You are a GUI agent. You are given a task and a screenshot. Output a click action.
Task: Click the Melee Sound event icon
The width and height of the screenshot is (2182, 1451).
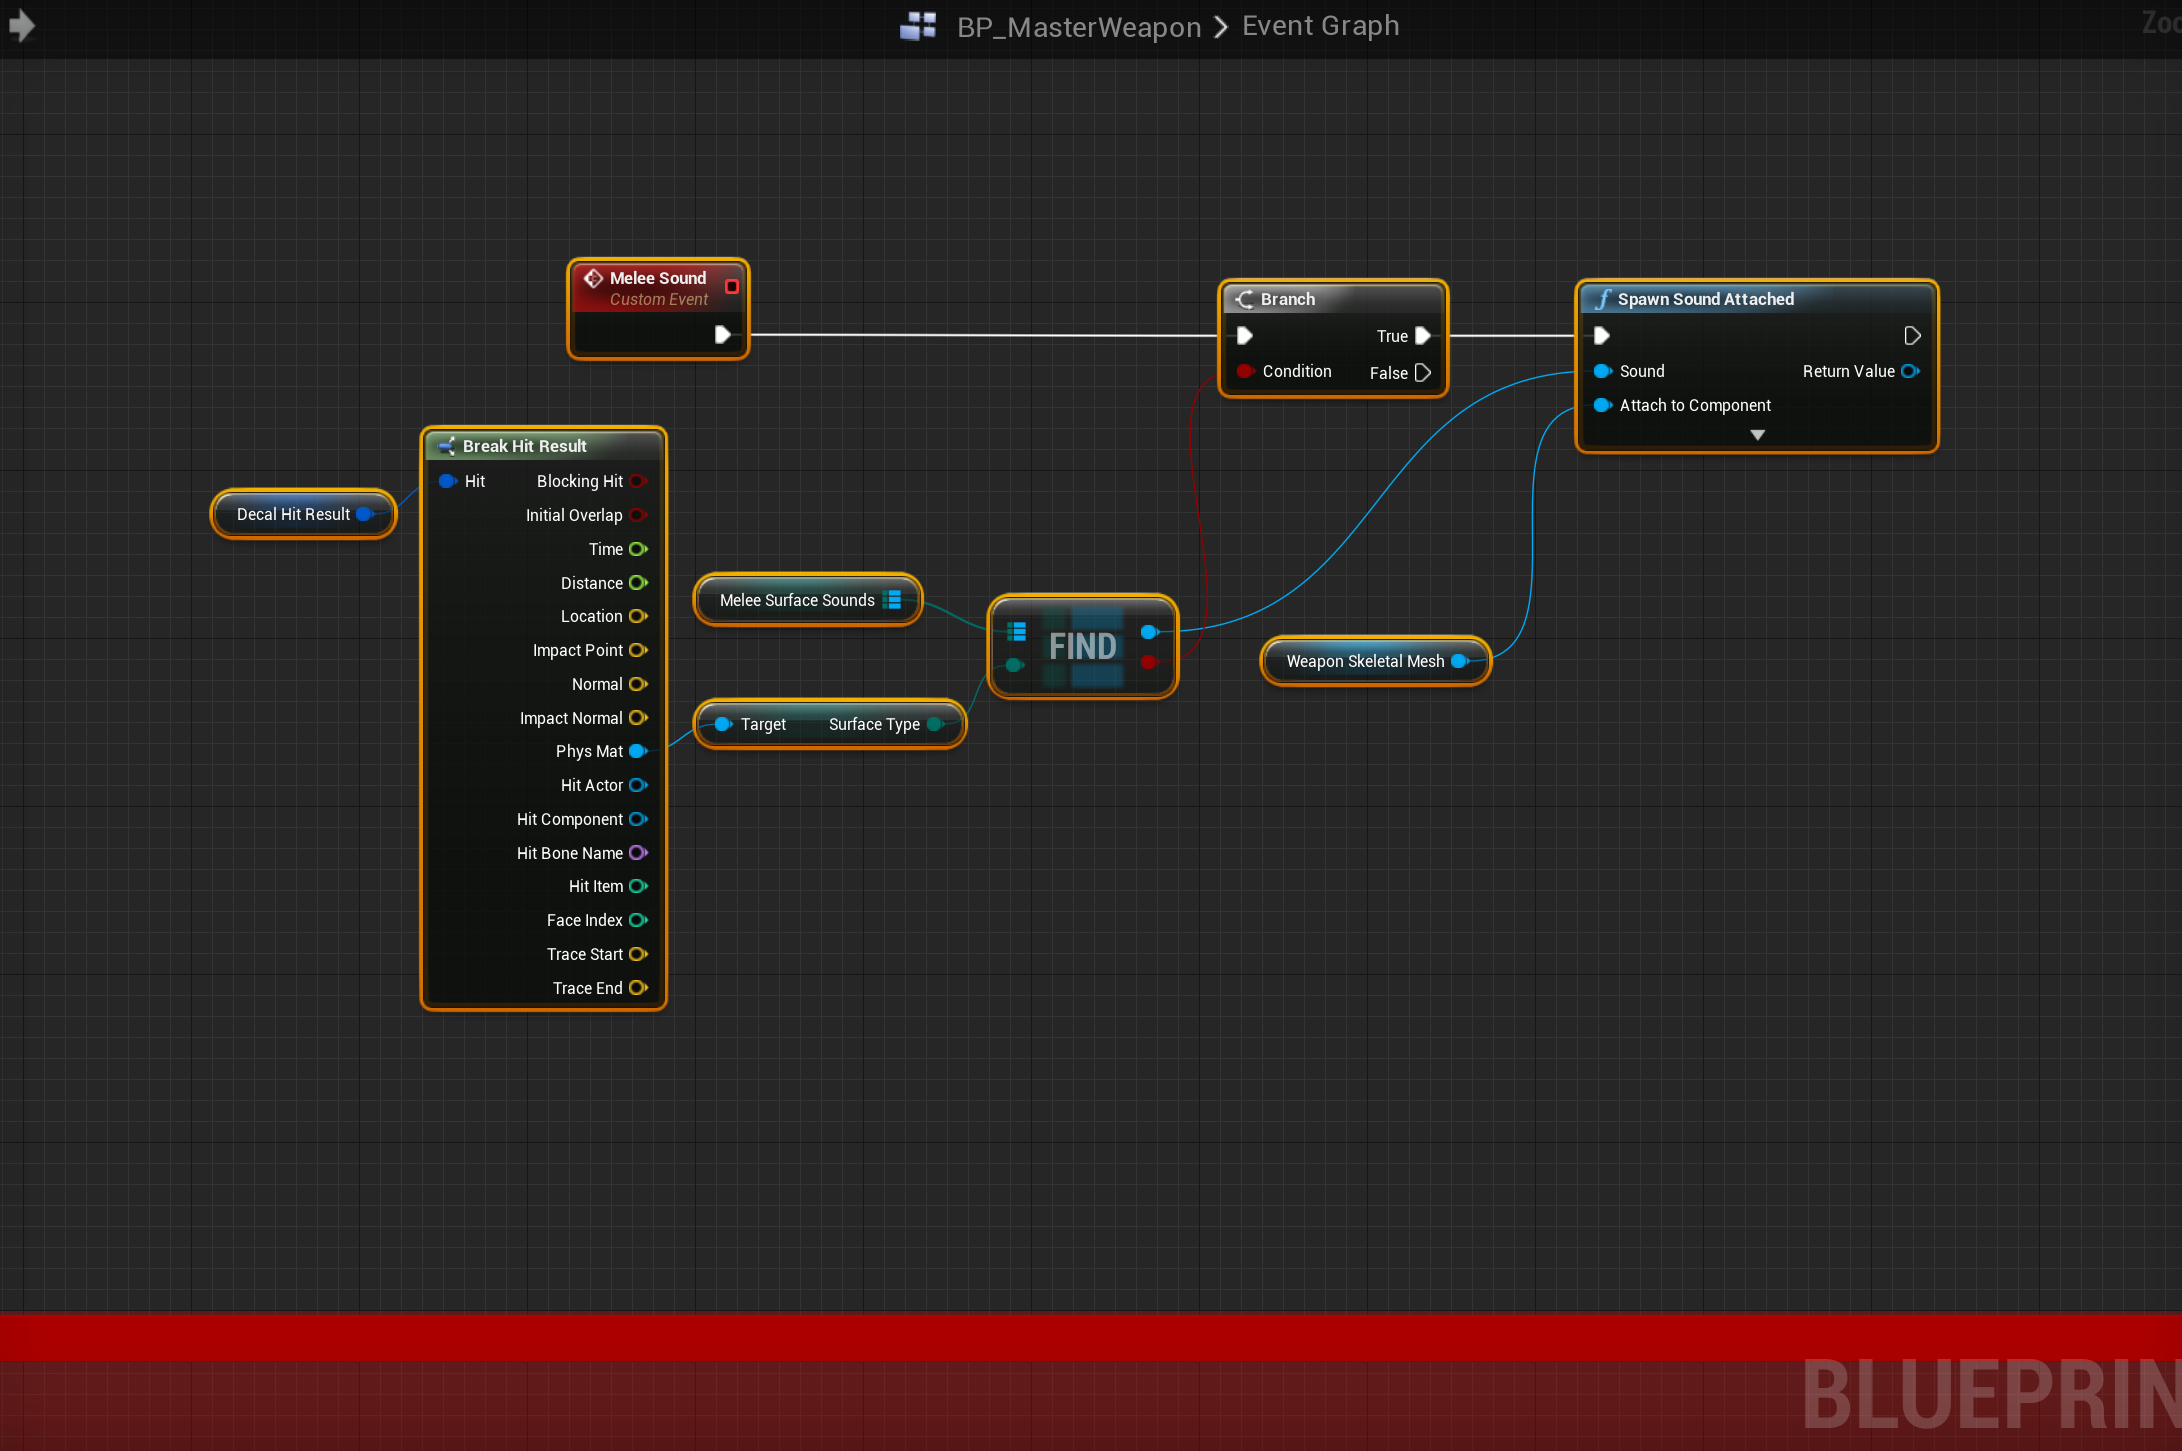coord(593,278)
